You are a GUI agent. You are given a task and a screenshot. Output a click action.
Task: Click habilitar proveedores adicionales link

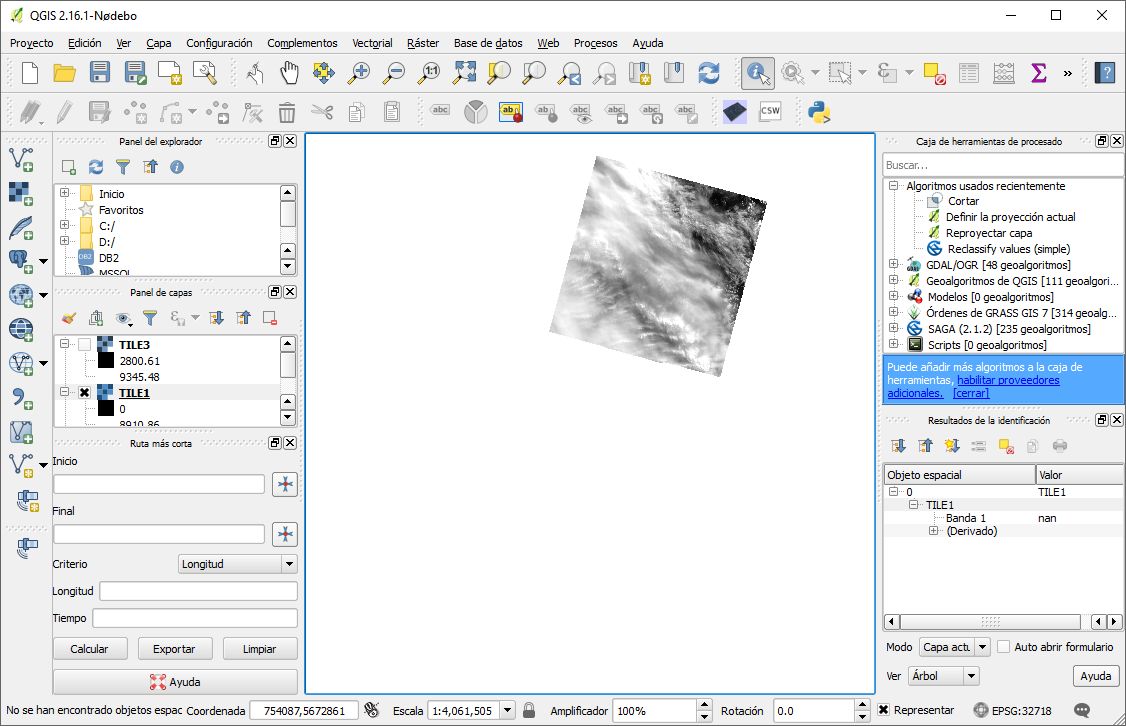tap(1008, 380)
